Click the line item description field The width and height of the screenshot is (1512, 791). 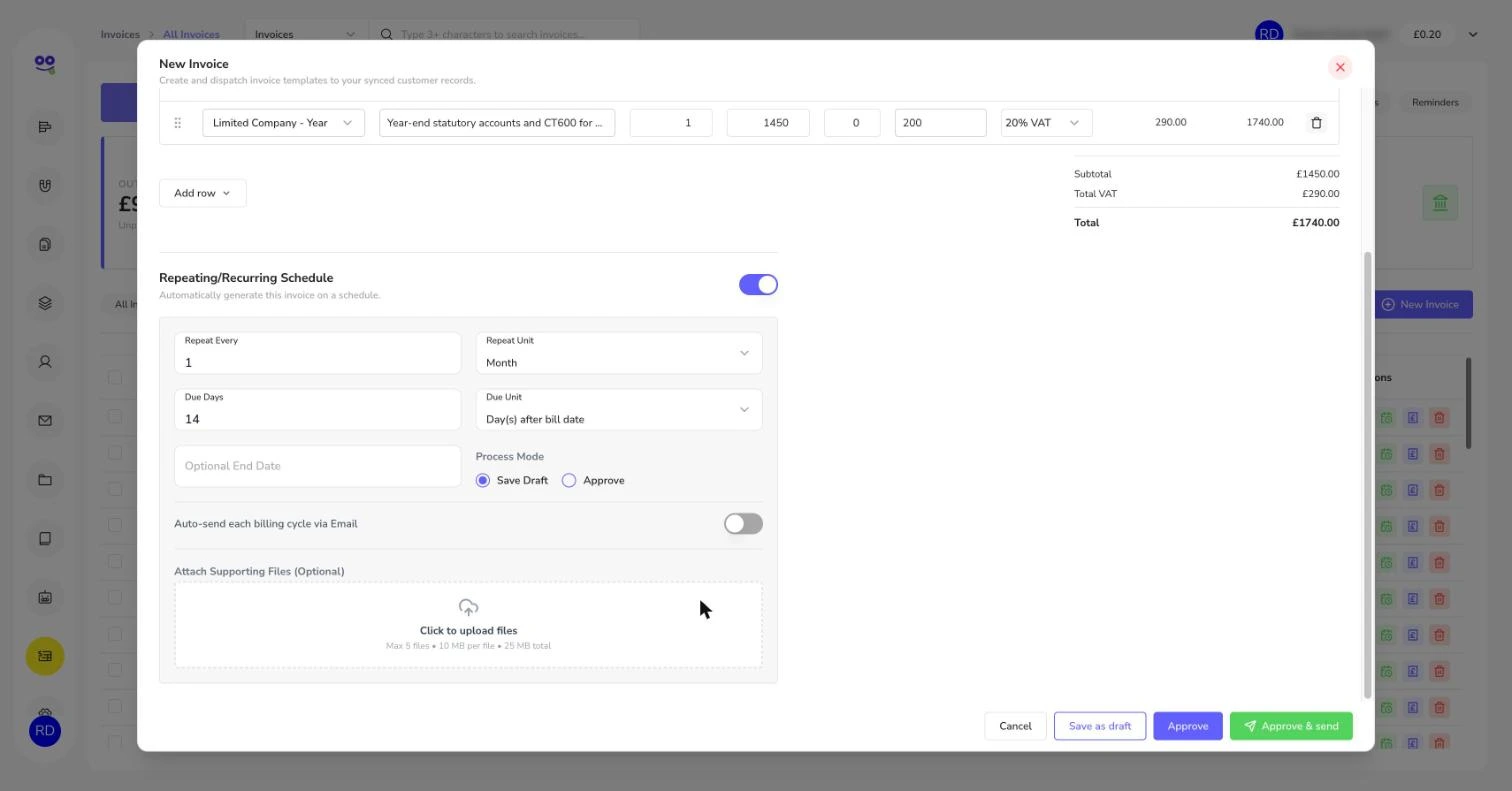[497, 123]
